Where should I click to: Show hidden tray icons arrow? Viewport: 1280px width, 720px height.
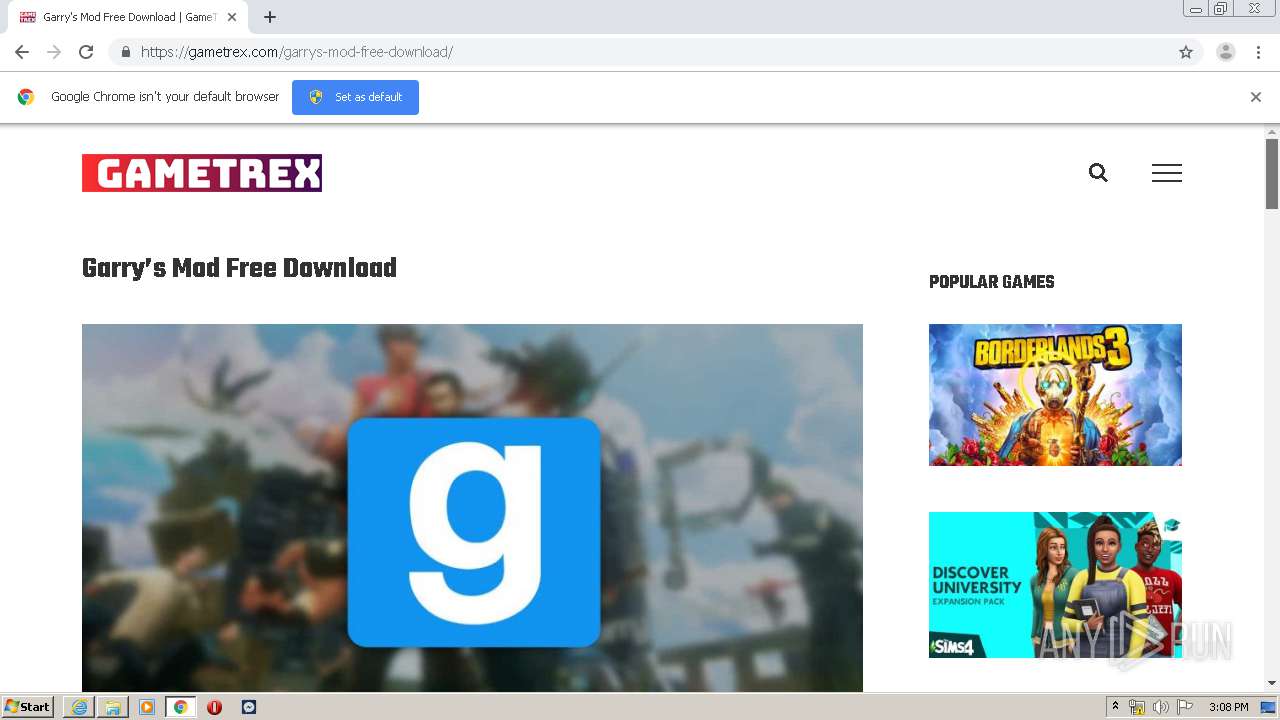(1115, 707)
